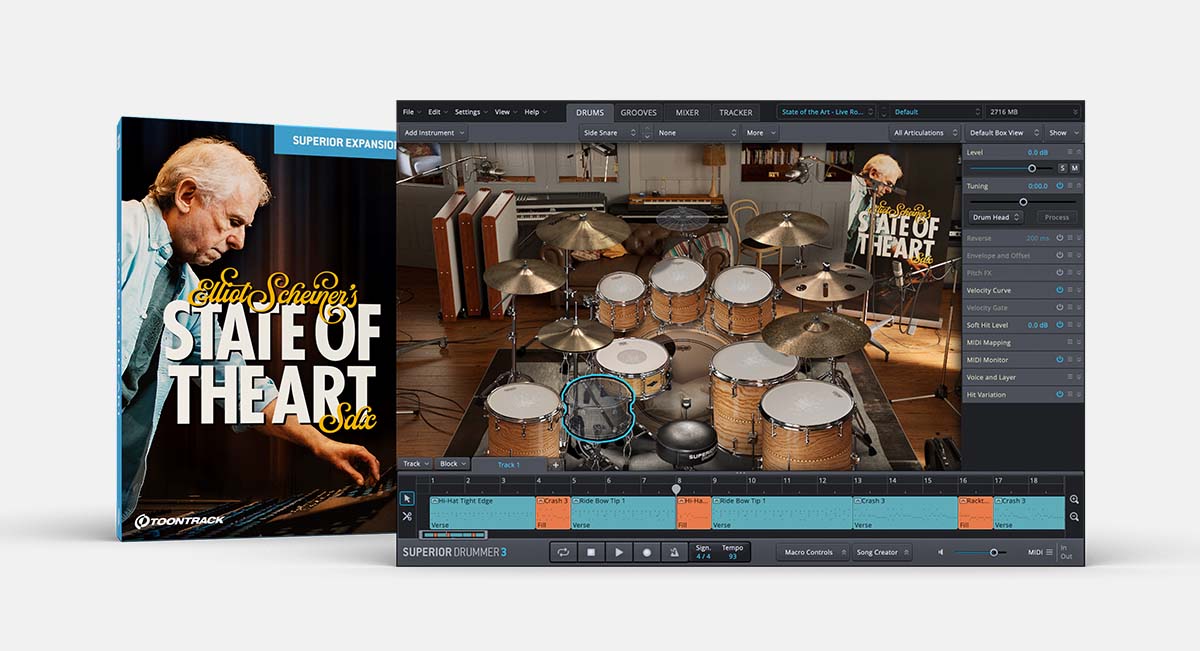Expand the More dropdown

click(760, 132)
